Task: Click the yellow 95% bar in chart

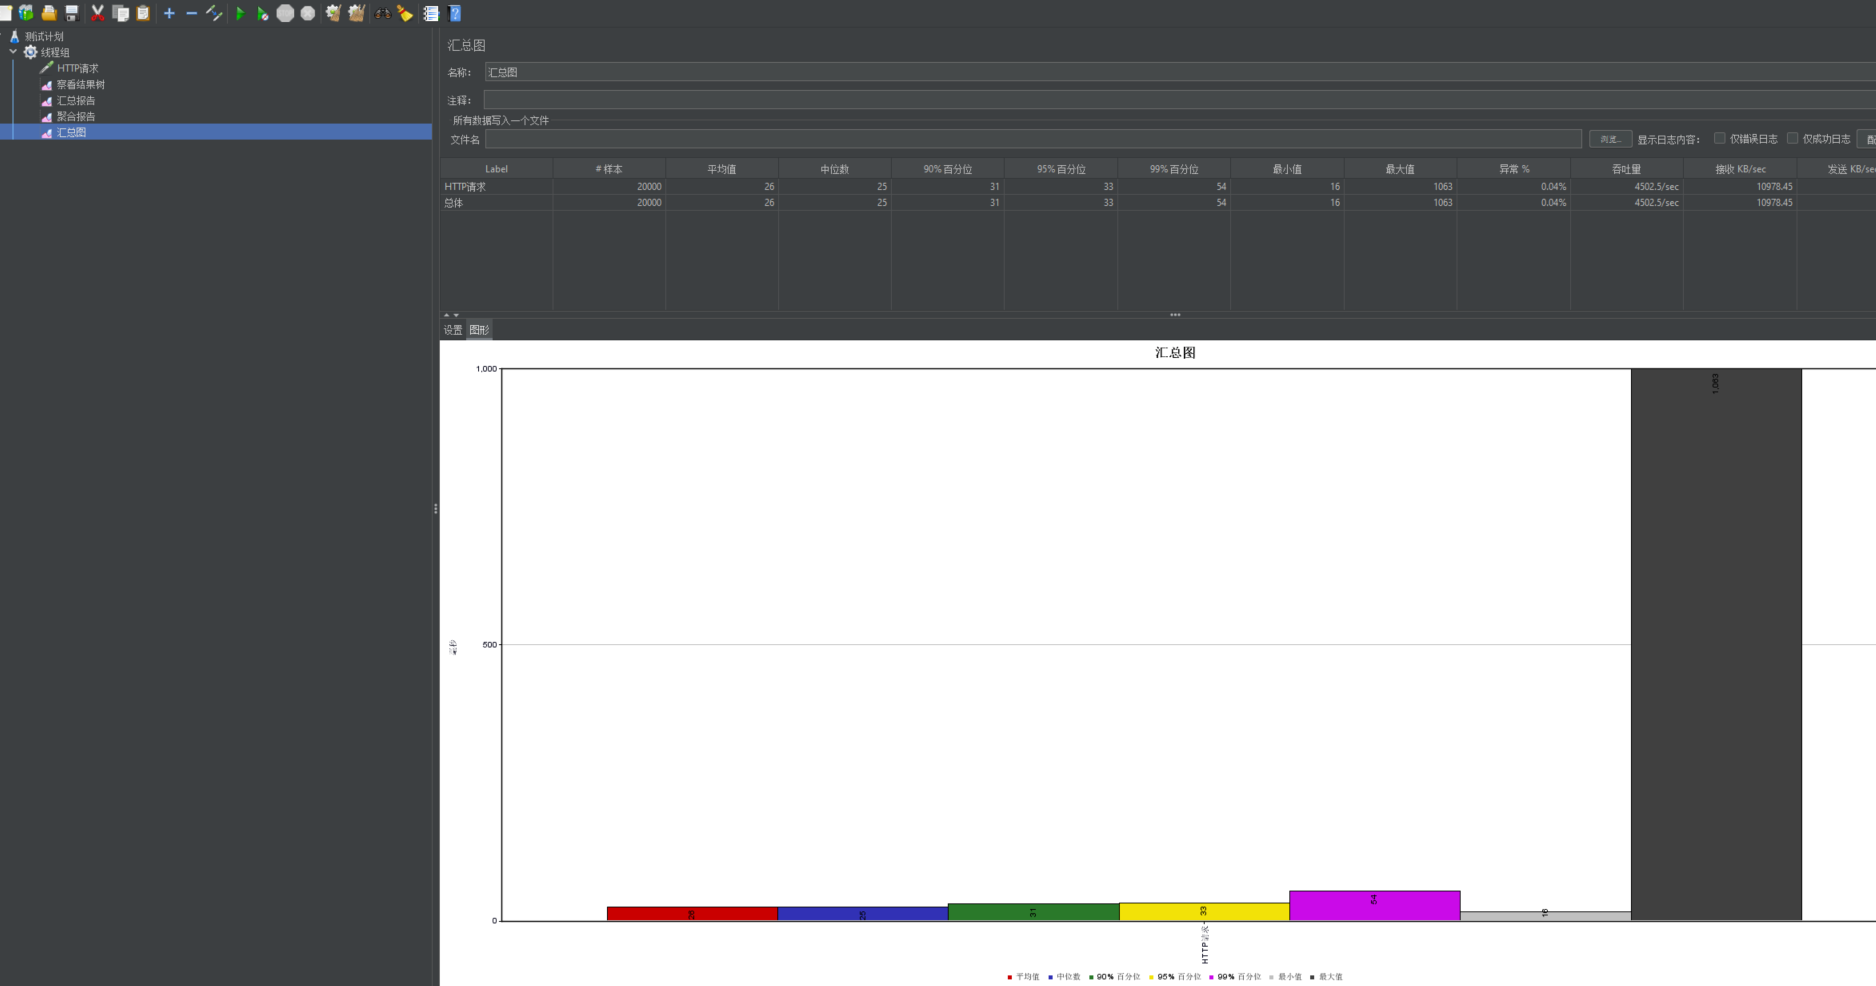Action: click(1204, 912)
